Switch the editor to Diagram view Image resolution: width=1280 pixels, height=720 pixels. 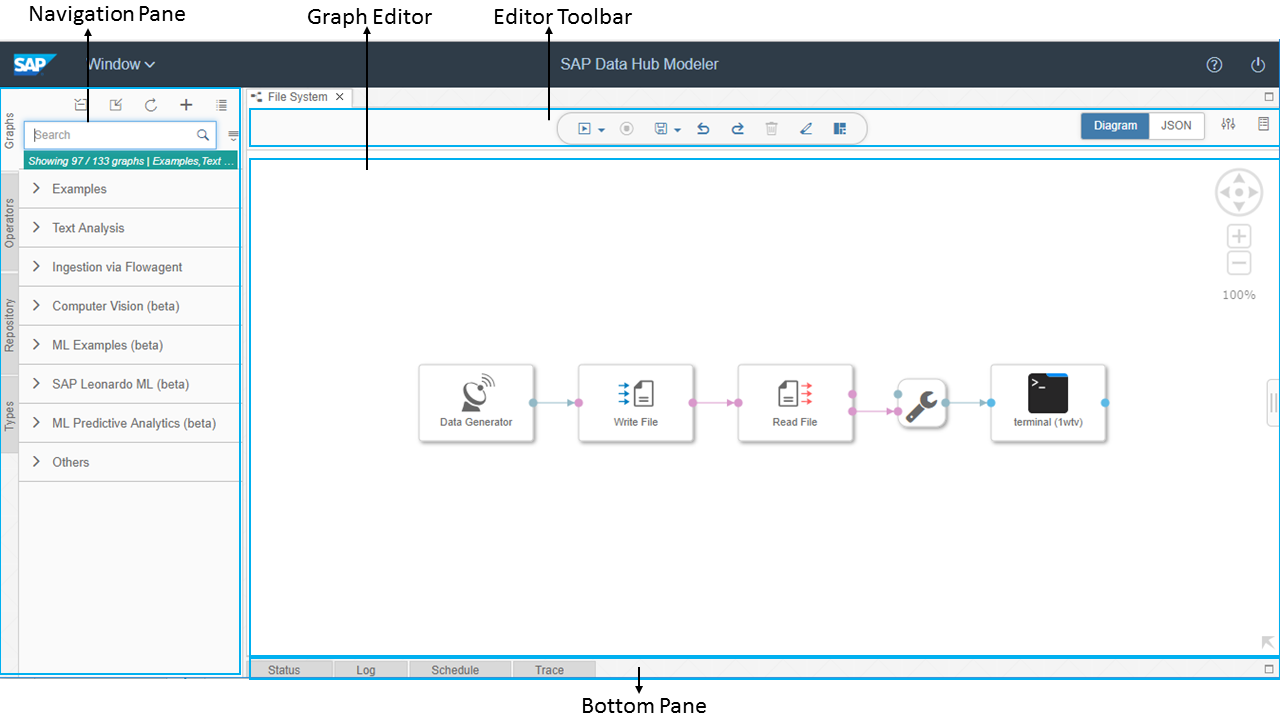[x=1115, y=126]
